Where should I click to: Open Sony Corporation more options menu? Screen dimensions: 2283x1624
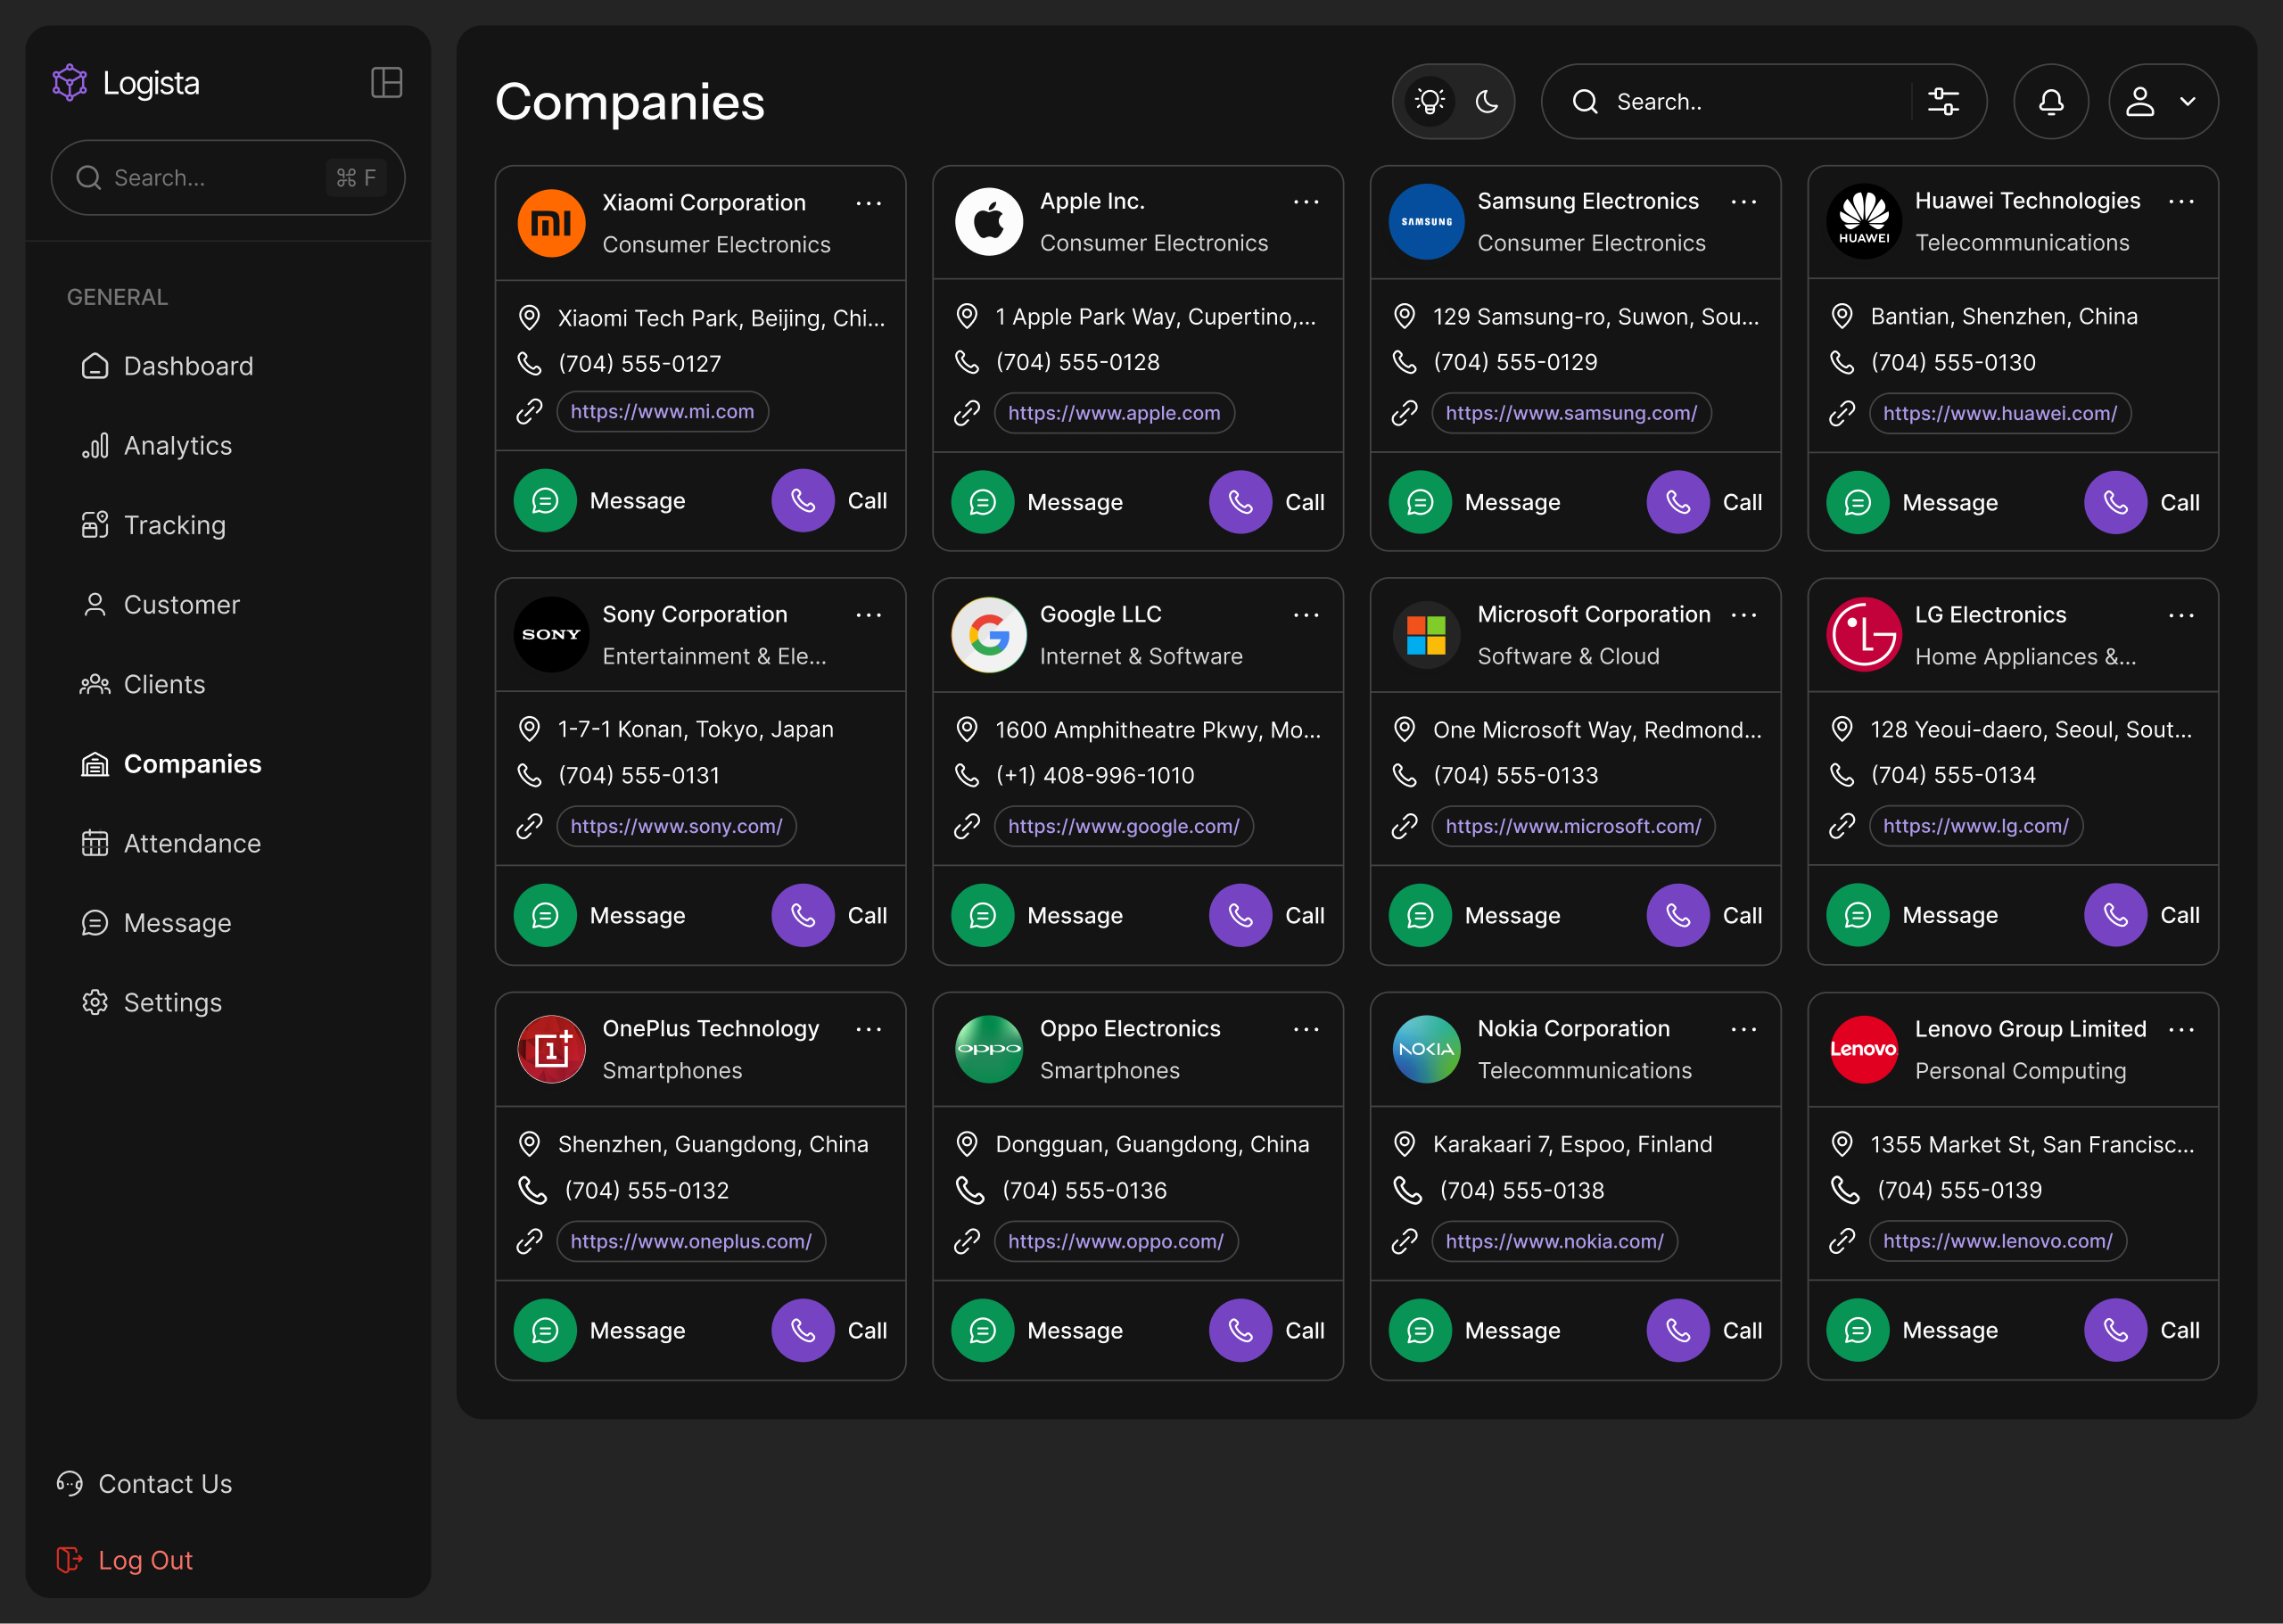point(868,615)
